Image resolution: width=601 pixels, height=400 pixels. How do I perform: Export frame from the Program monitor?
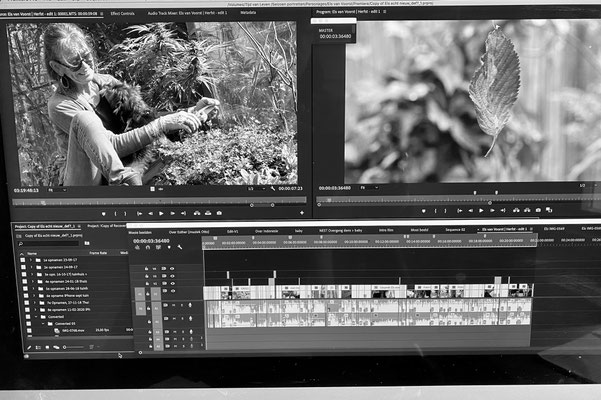pyautogui.click(x=539, y=210)
